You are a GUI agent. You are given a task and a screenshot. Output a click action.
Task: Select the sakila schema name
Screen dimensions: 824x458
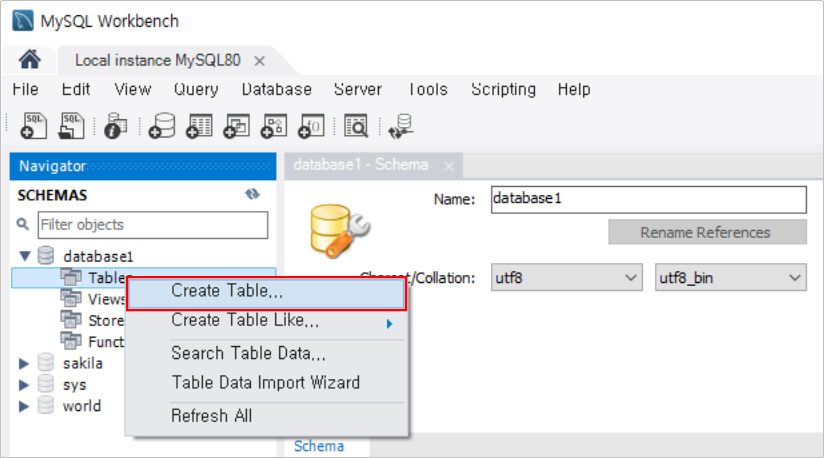83,363
